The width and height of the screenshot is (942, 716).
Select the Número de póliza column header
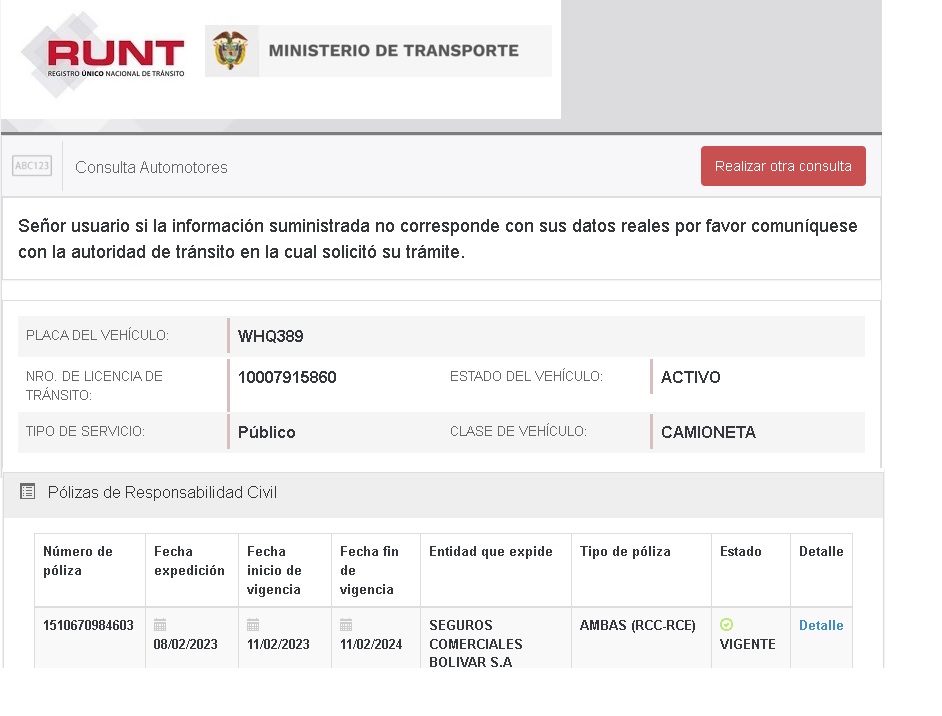[x=78, y=560]
